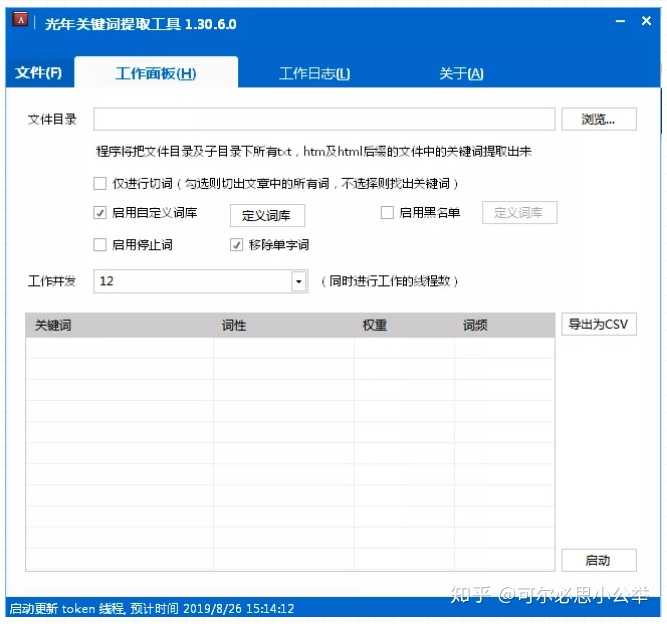Click the 启动 start button
Screen dimensions: 667x624
click(x=599, y=560)
